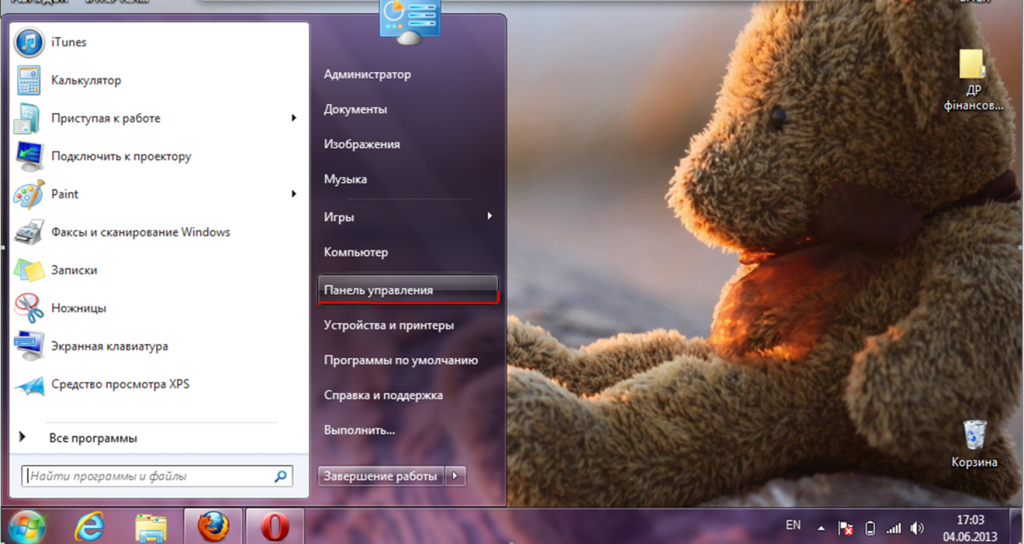Click the Найти программы и файлы search field
Image resolution: width=1024 pixels, height=544 pixels.
pyautogui.click(x=148, y=477)
